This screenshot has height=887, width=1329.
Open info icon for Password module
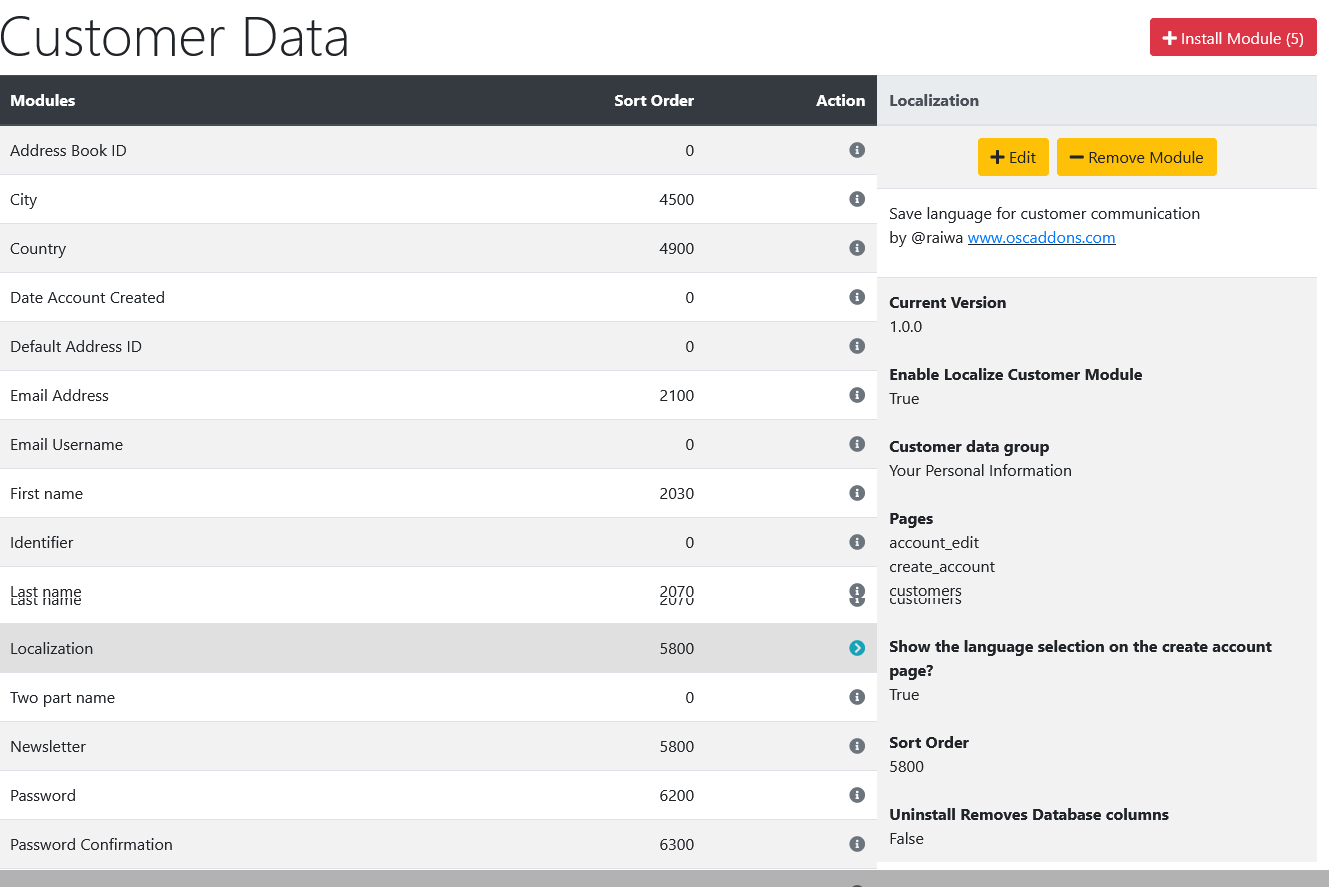click(857, 795)
